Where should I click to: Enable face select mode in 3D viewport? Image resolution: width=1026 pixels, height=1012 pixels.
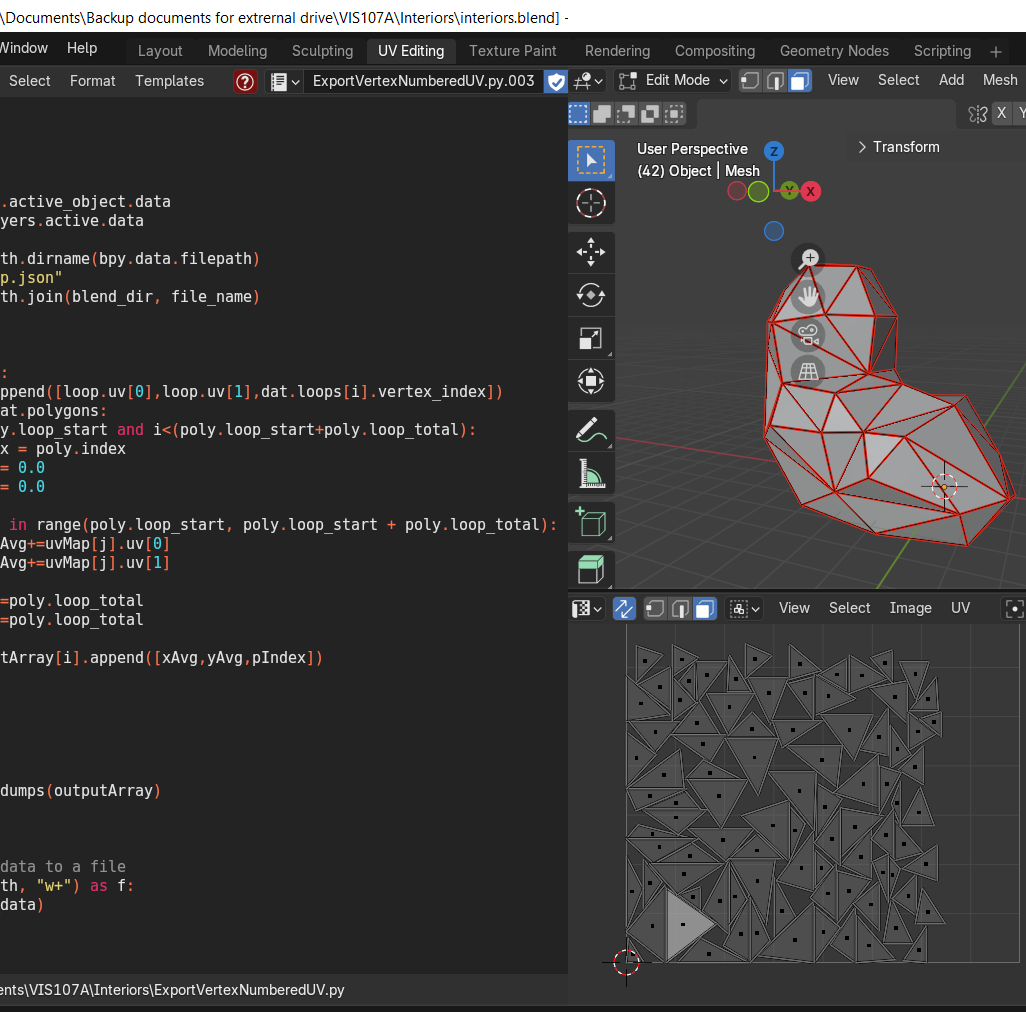pos(799,81)
